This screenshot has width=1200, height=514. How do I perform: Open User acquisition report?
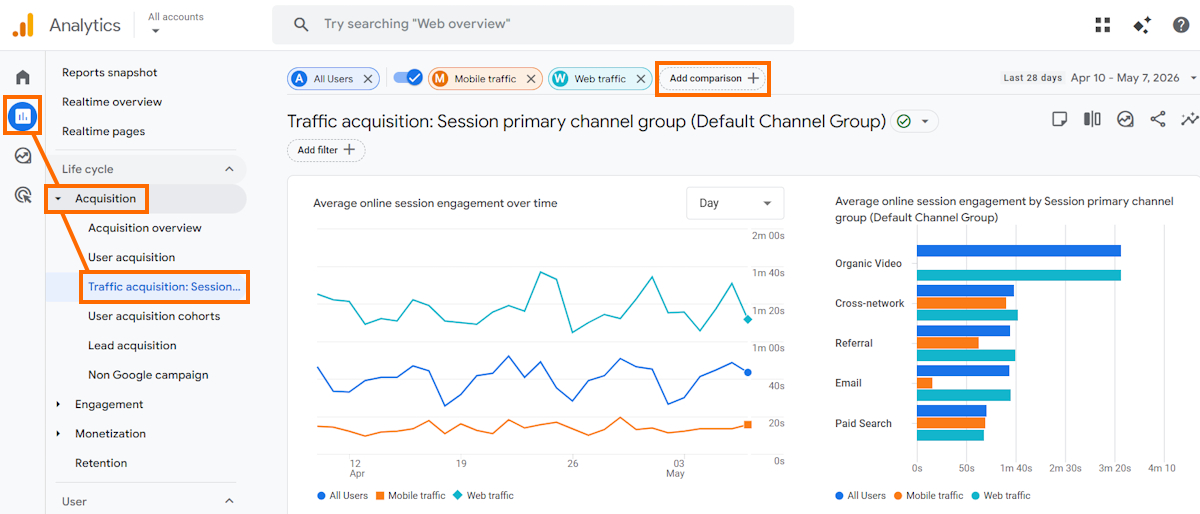[131, 258]
